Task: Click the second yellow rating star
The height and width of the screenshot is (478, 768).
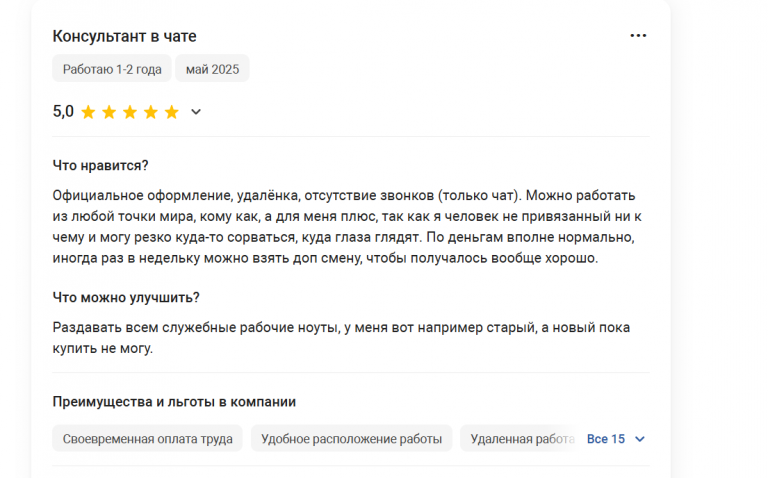Action: tap(109, 112)
